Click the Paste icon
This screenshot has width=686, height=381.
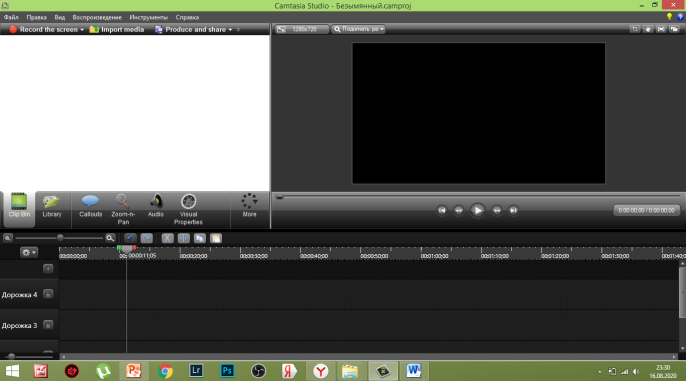click(216, 238)
